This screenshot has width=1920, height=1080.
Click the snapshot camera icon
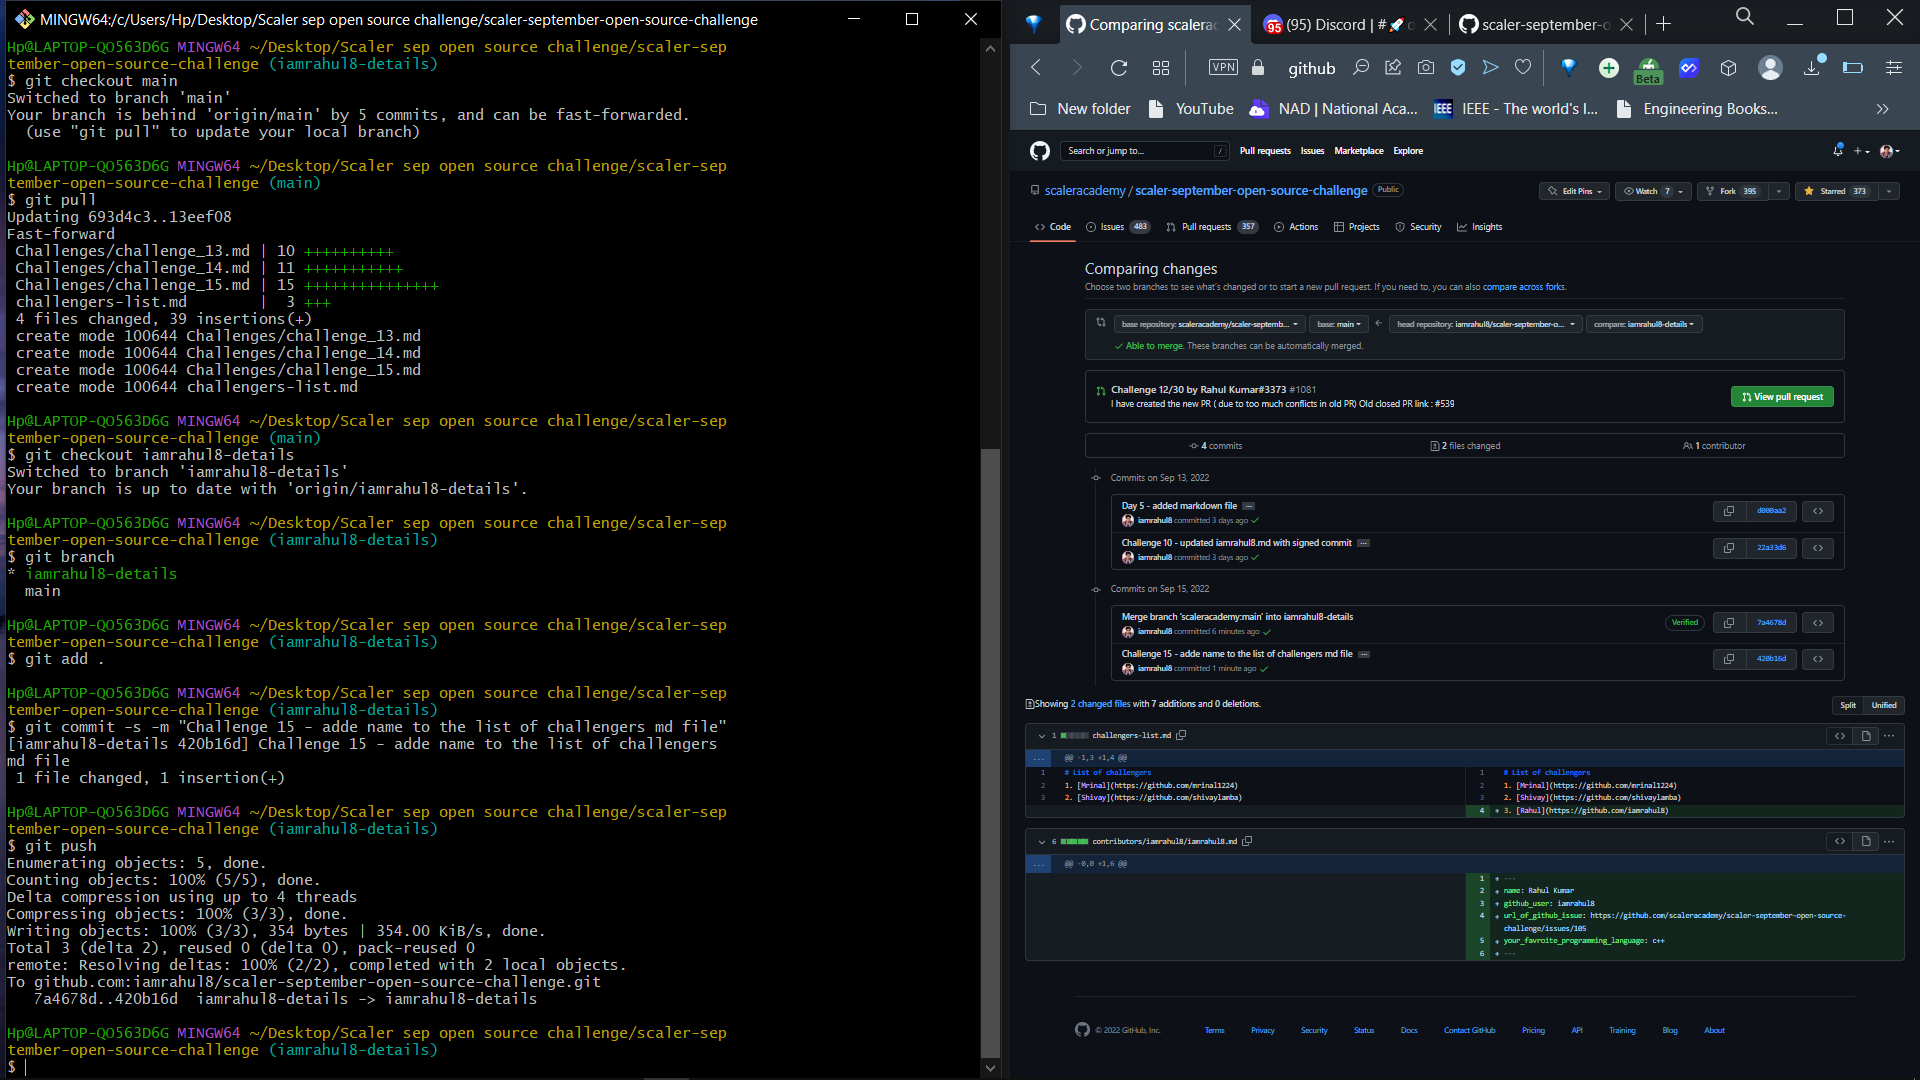(1426, 68)
